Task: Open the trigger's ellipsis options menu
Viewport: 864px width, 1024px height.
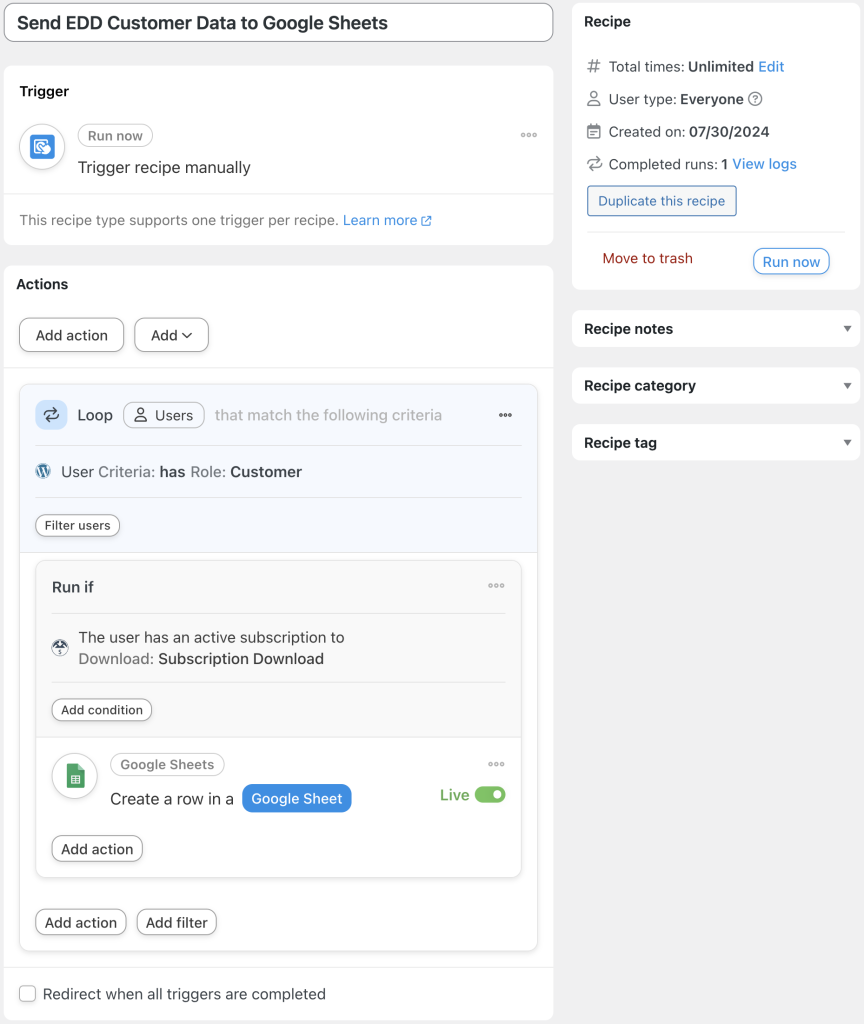Action: [528, 135]
